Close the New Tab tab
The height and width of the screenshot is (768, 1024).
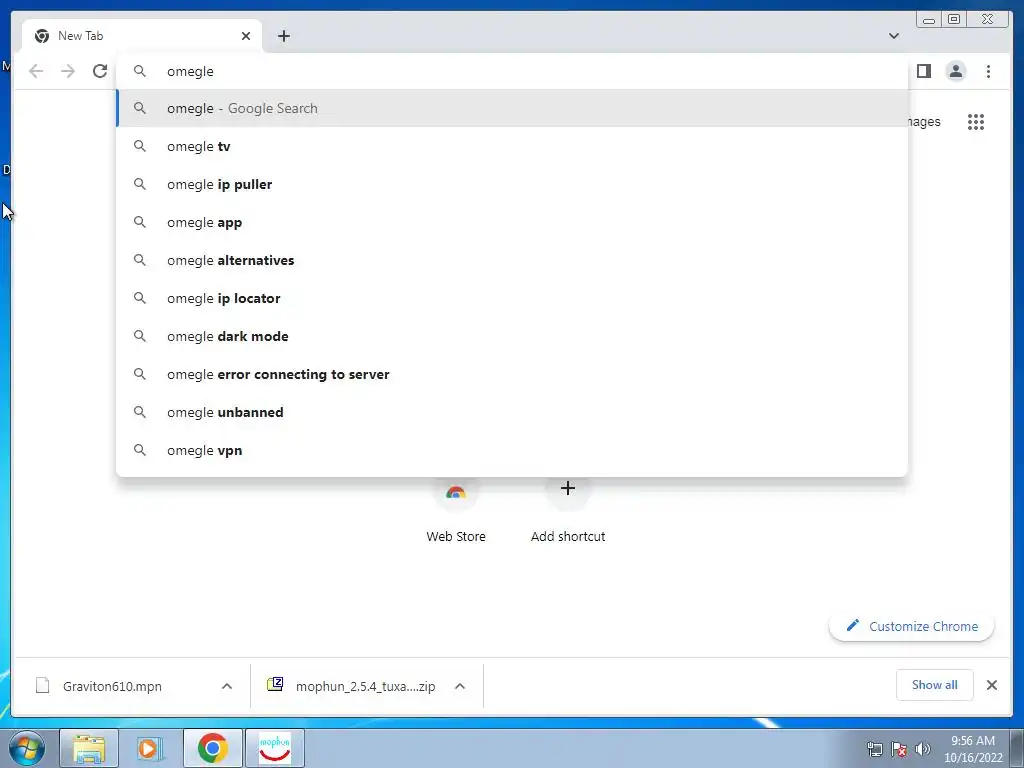(x=246, y=36)
